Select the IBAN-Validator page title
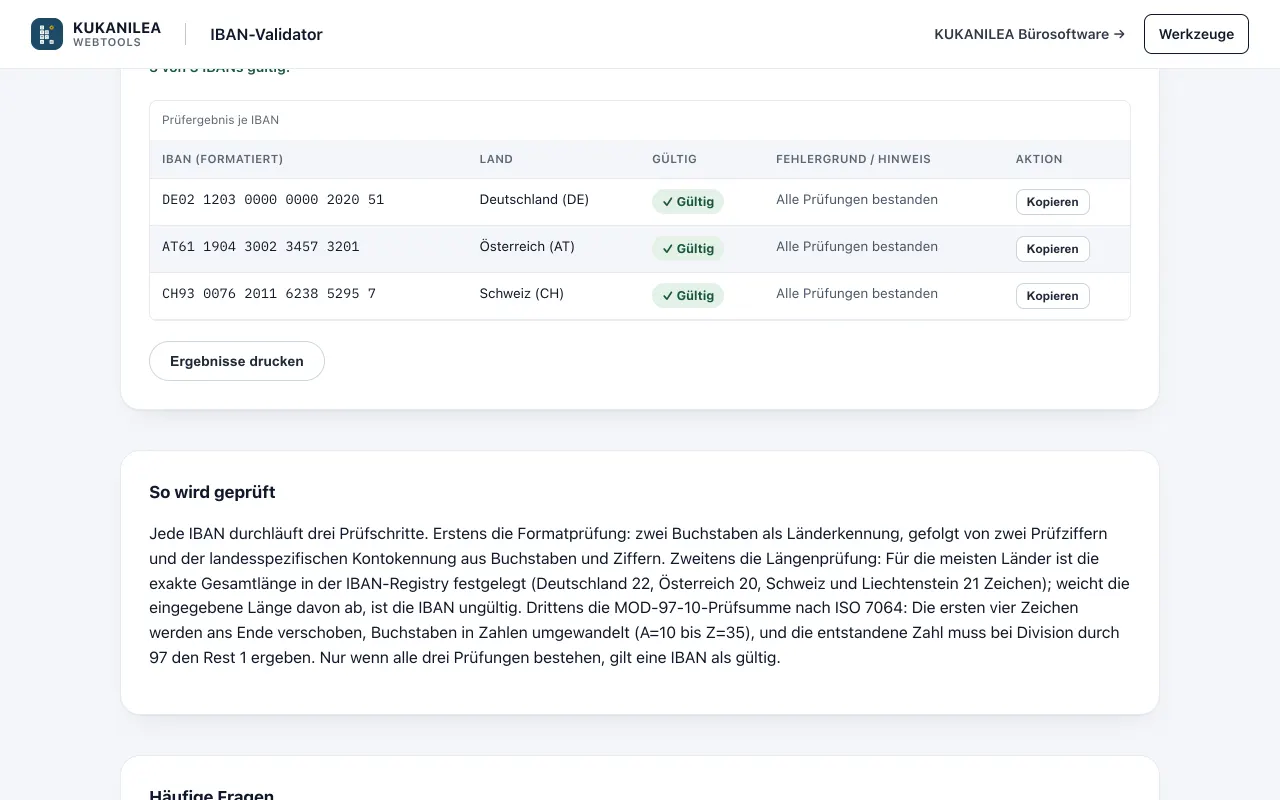 pos(266,34)
